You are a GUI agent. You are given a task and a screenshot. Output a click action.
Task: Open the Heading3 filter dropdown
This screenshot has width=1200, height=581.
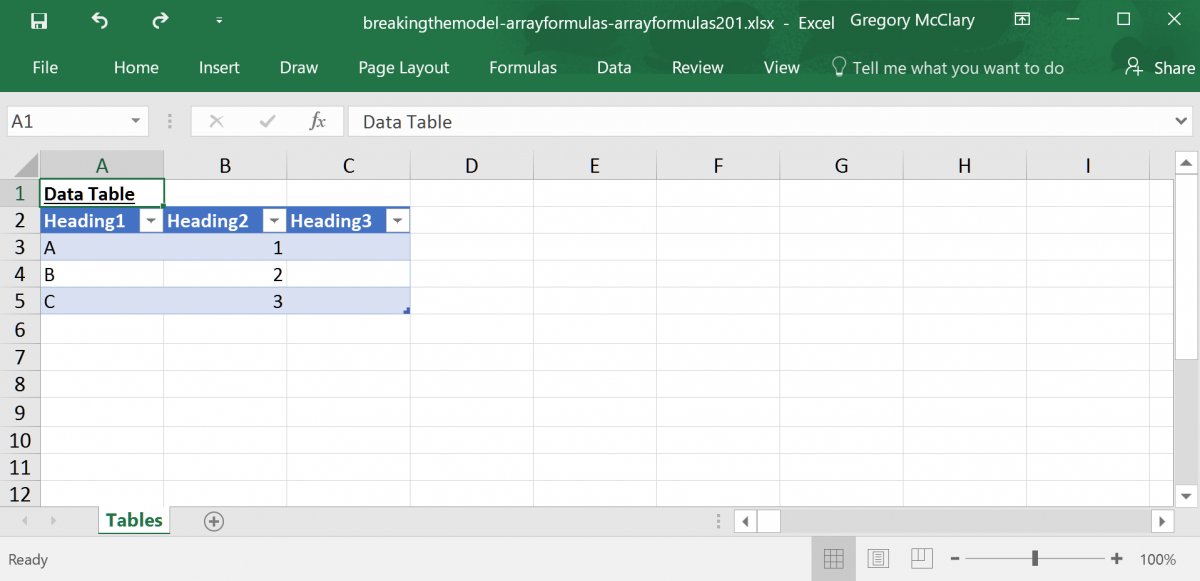click(x=397, y=219)
